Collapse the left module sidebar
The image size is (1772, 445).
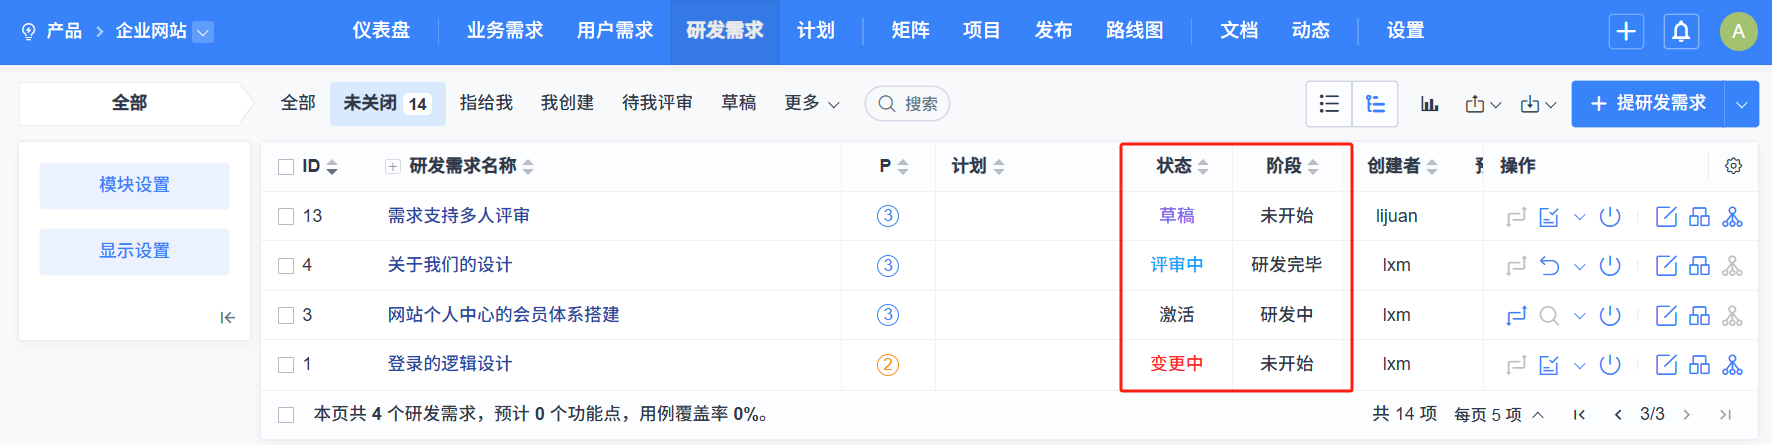point(228,317)
